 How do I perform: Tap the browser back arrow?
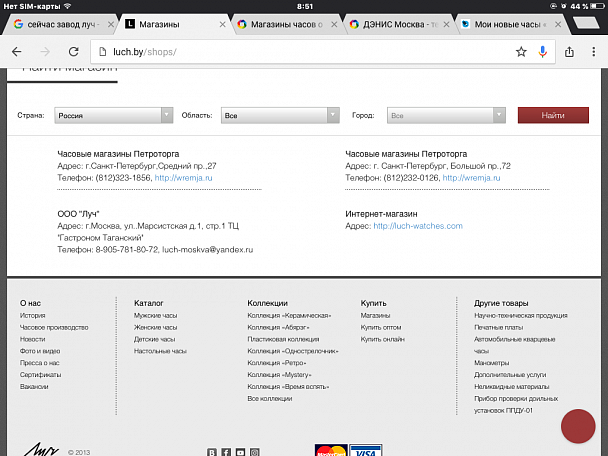pos(17,52)
